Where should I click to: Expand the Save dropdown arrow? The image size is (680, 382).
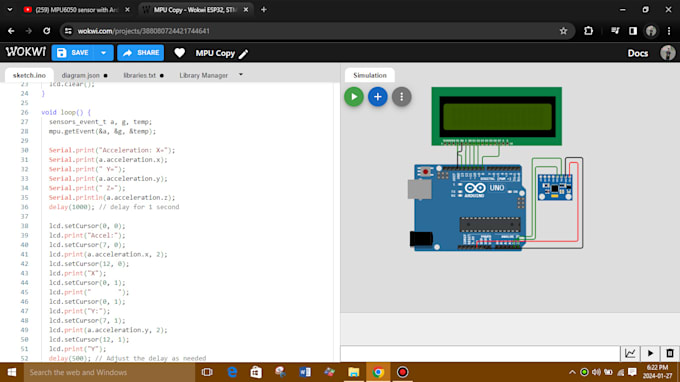click(104, 53)
